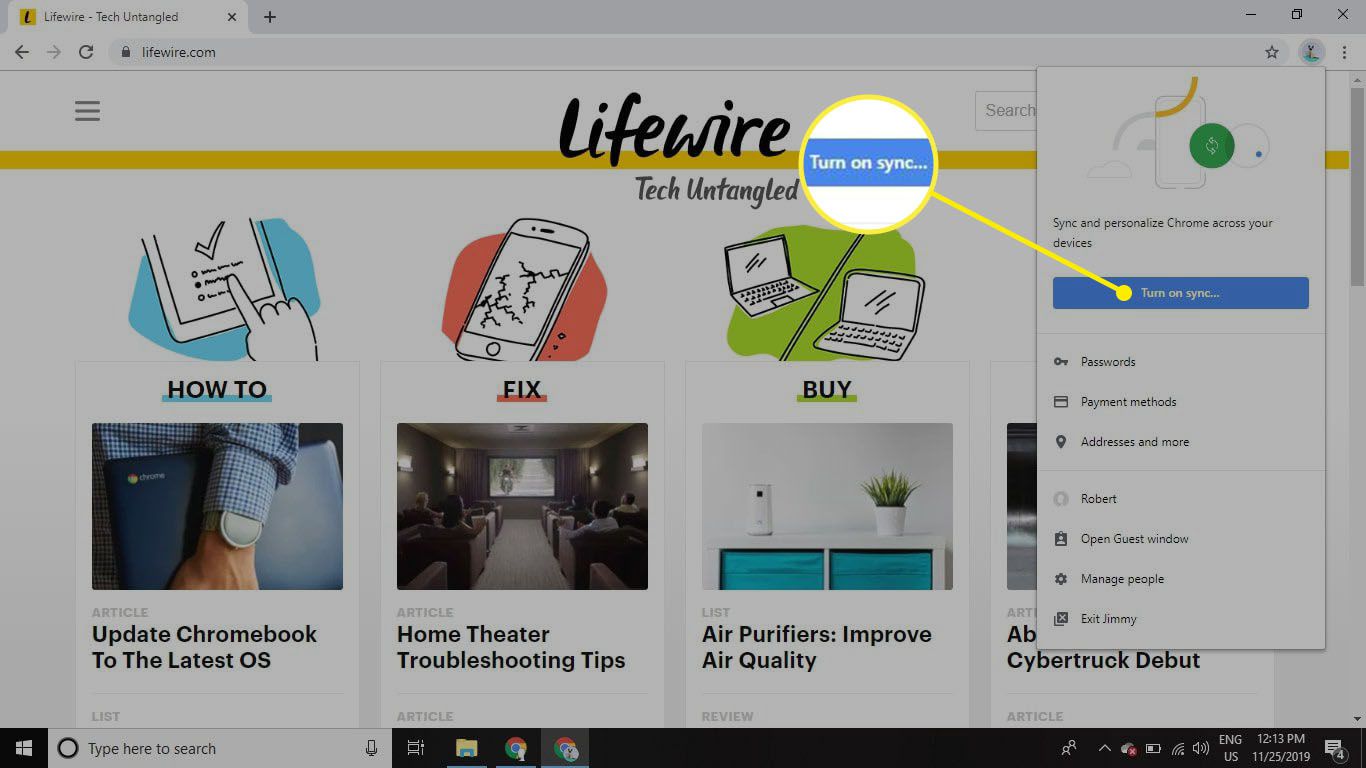Open Task View from the taskbar
1366x768 pixels.
click(x=416, y=748)
